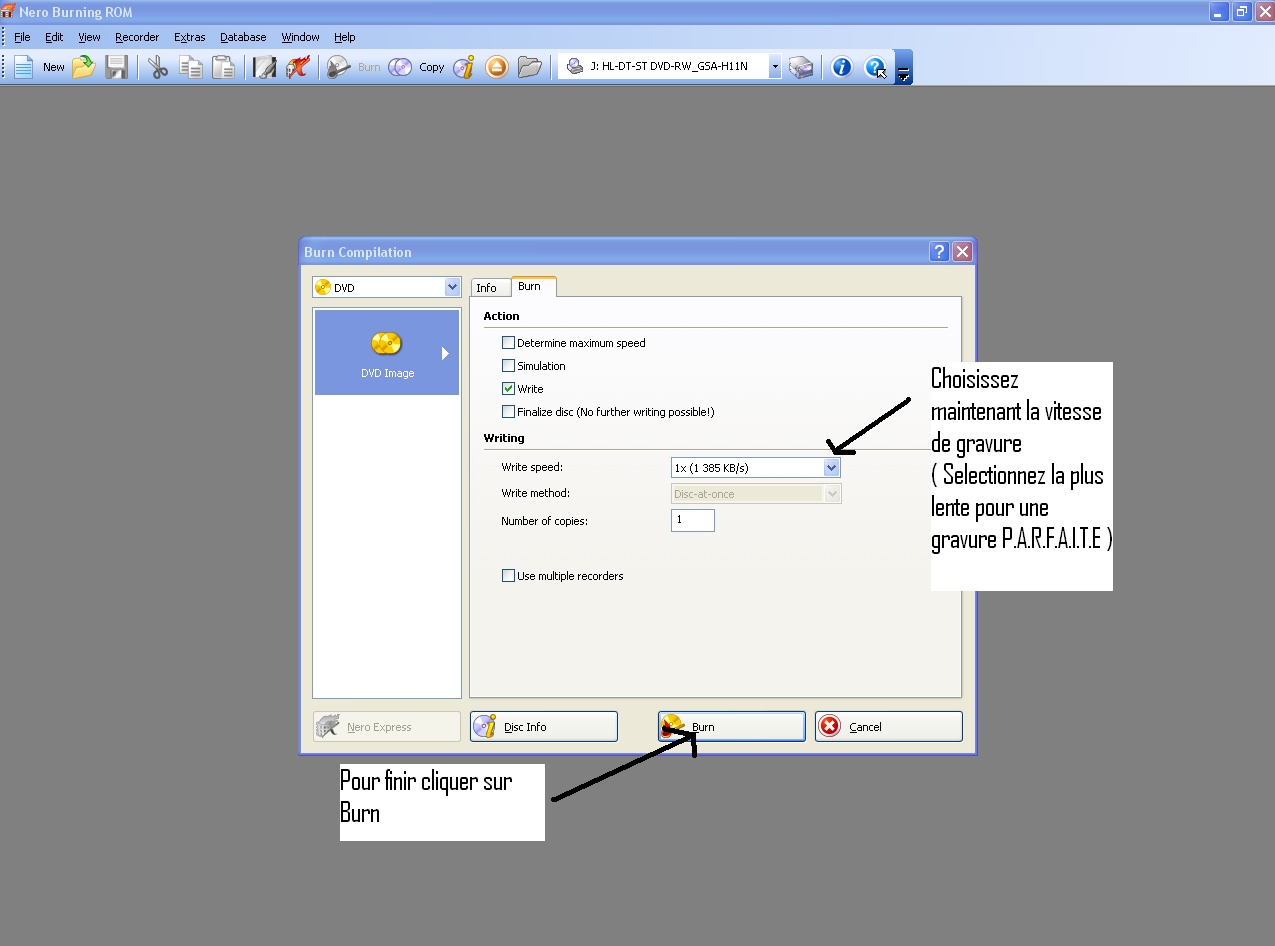Screen dimensions: 1275x946
Task: Tick the Simulation checkbox
Action: (x=509, y=366)
